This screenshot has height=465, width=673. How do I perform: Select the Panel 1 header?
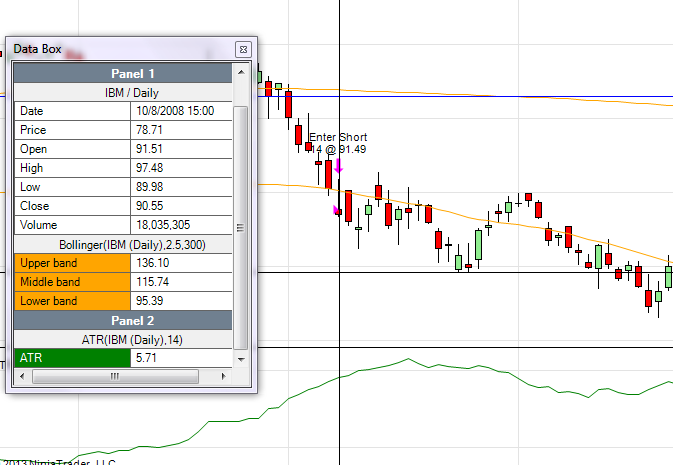(x=123, y=73)
